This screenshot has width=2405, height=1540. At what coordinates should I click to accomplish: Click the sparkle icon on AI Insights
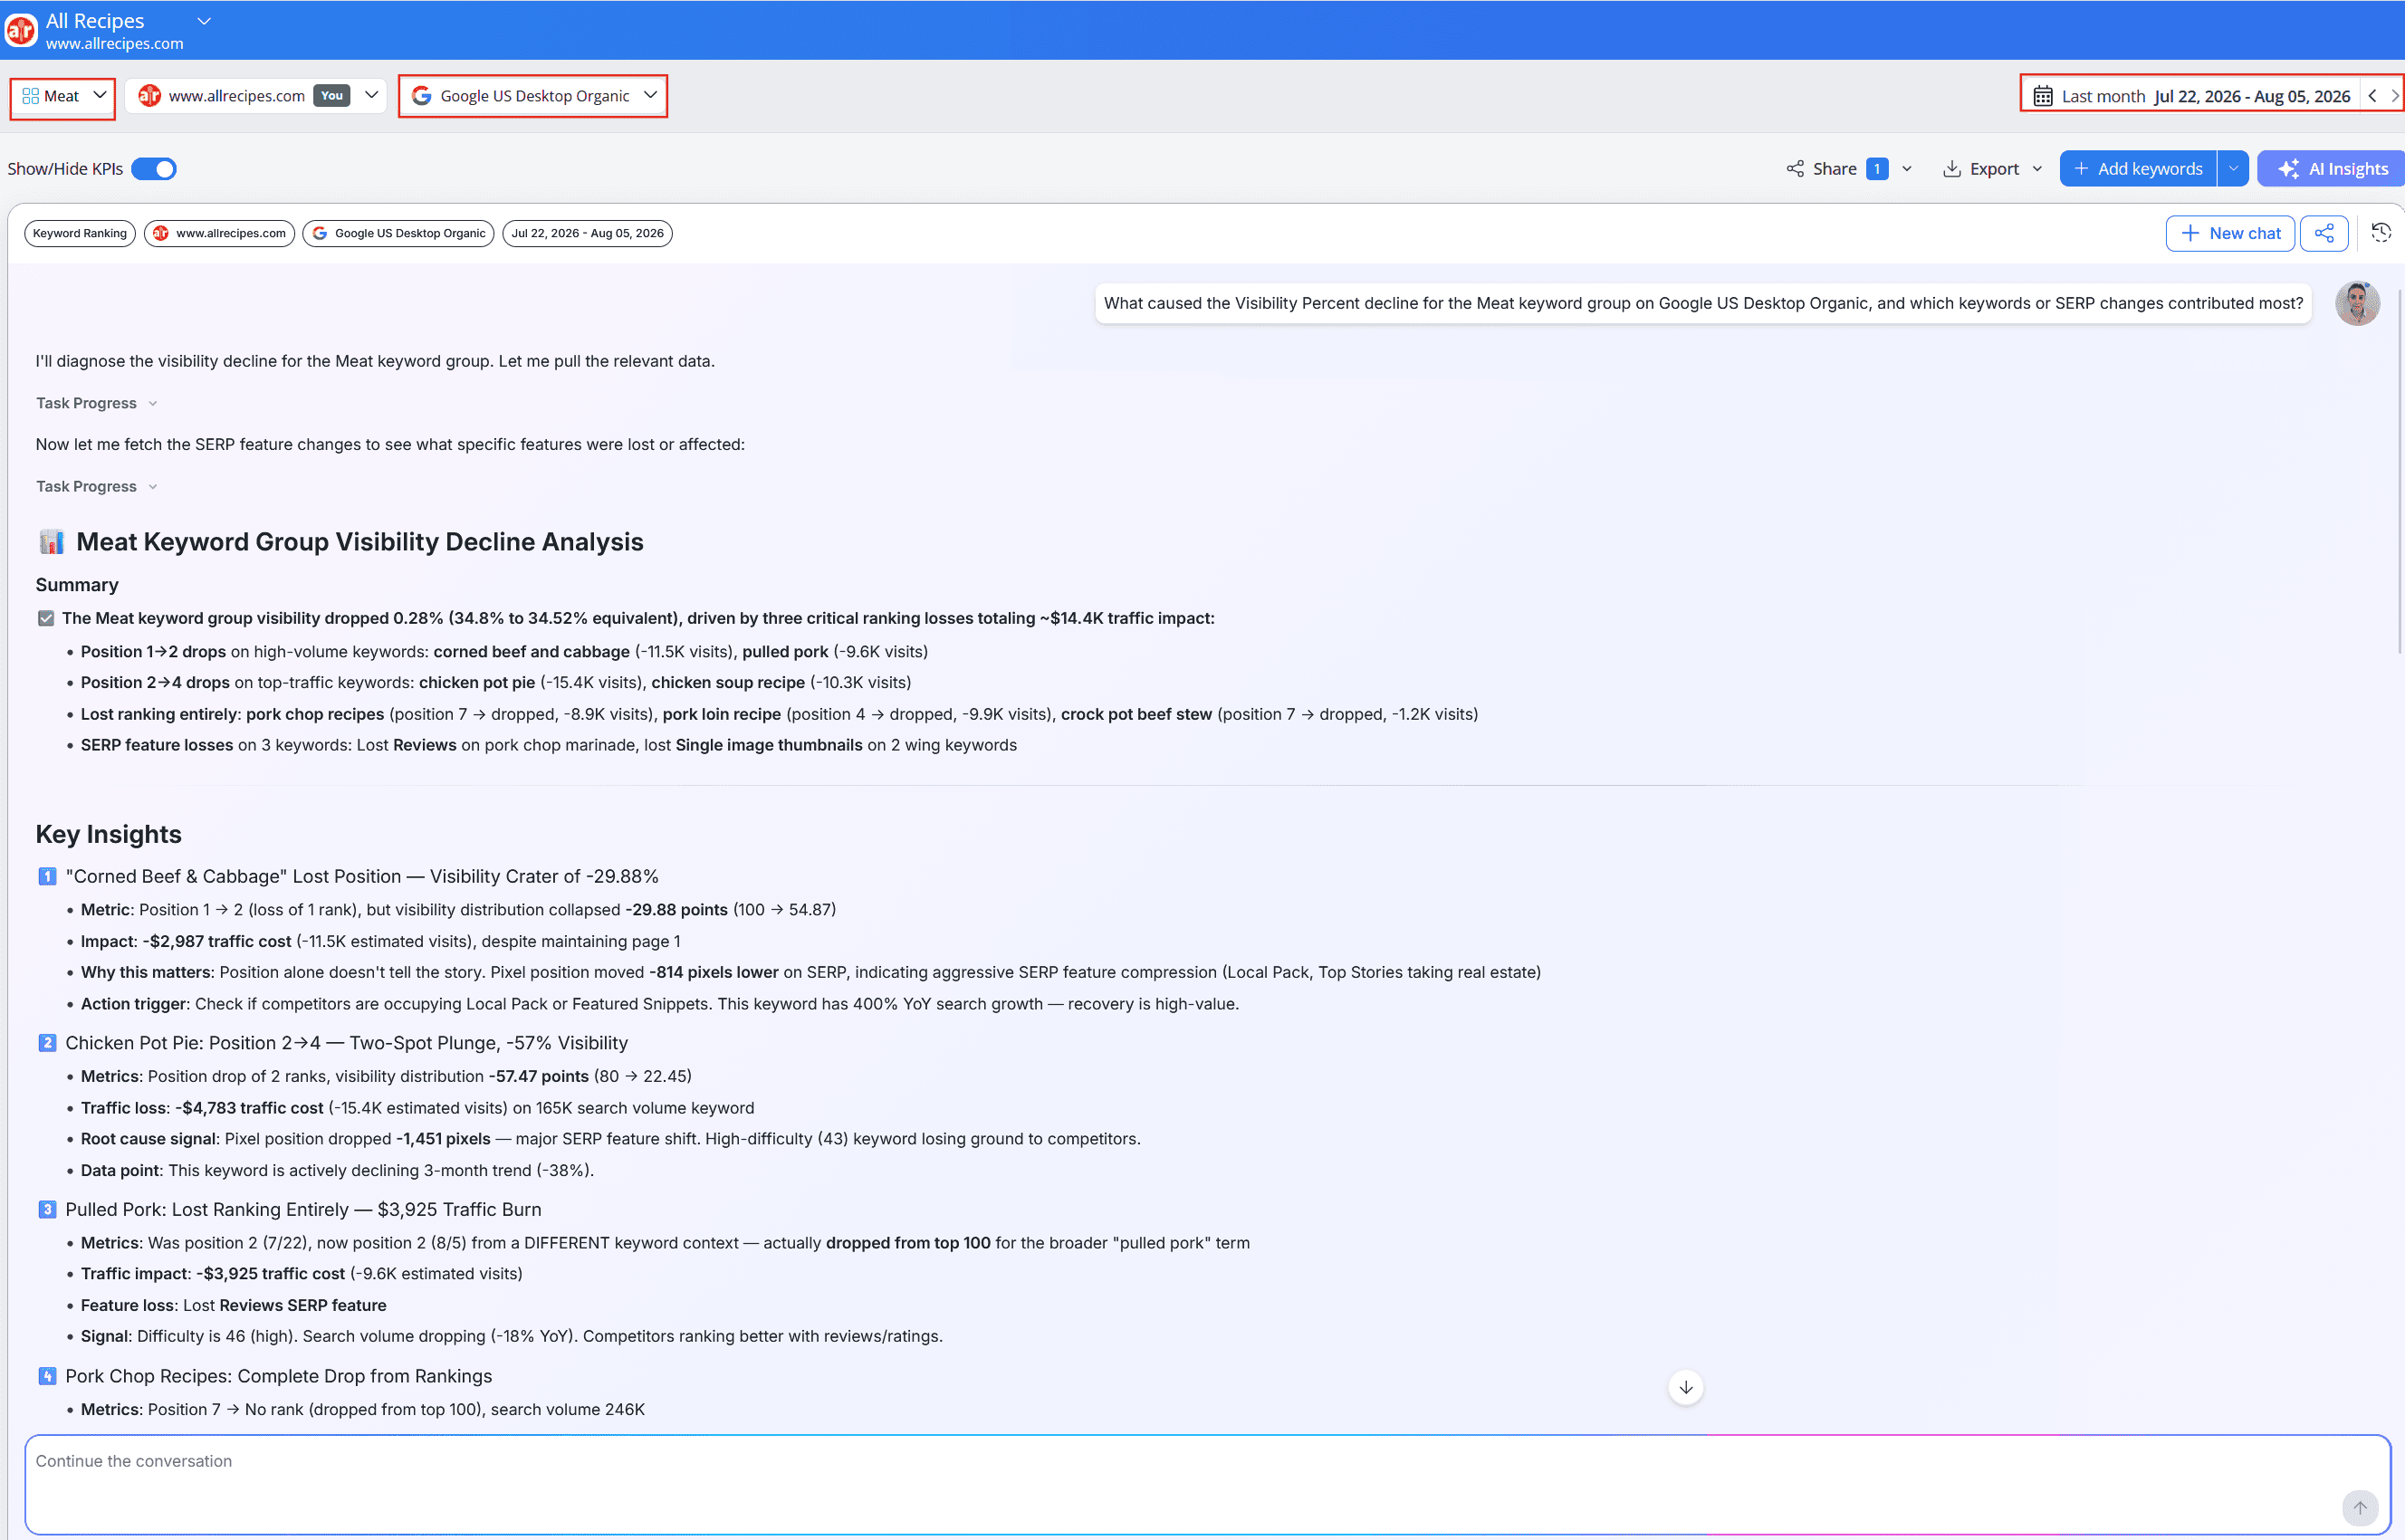[x=2289, y=169]
